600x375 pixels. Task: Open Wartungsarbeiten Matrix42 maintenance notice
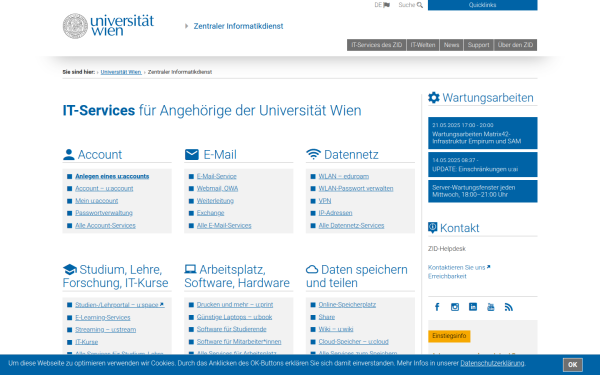pyautogui.click(x=483, y=133)
